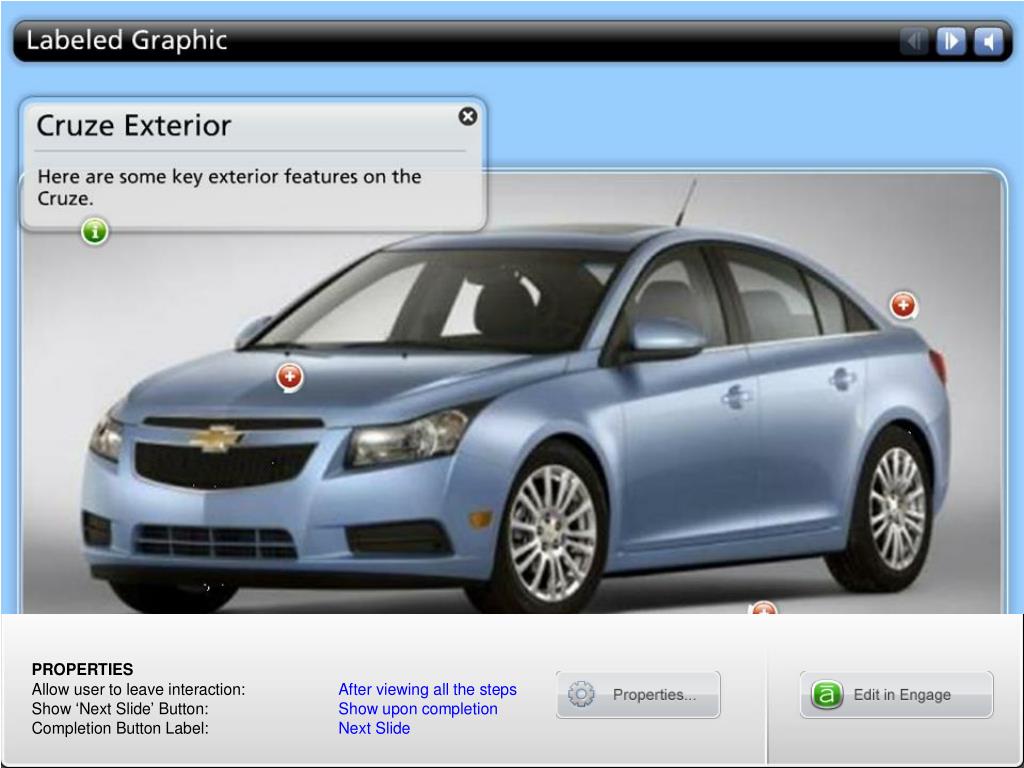Close the Cruze Exterior popup
This screenshot has height=768, width=1024.
click(x=468, y=116)
